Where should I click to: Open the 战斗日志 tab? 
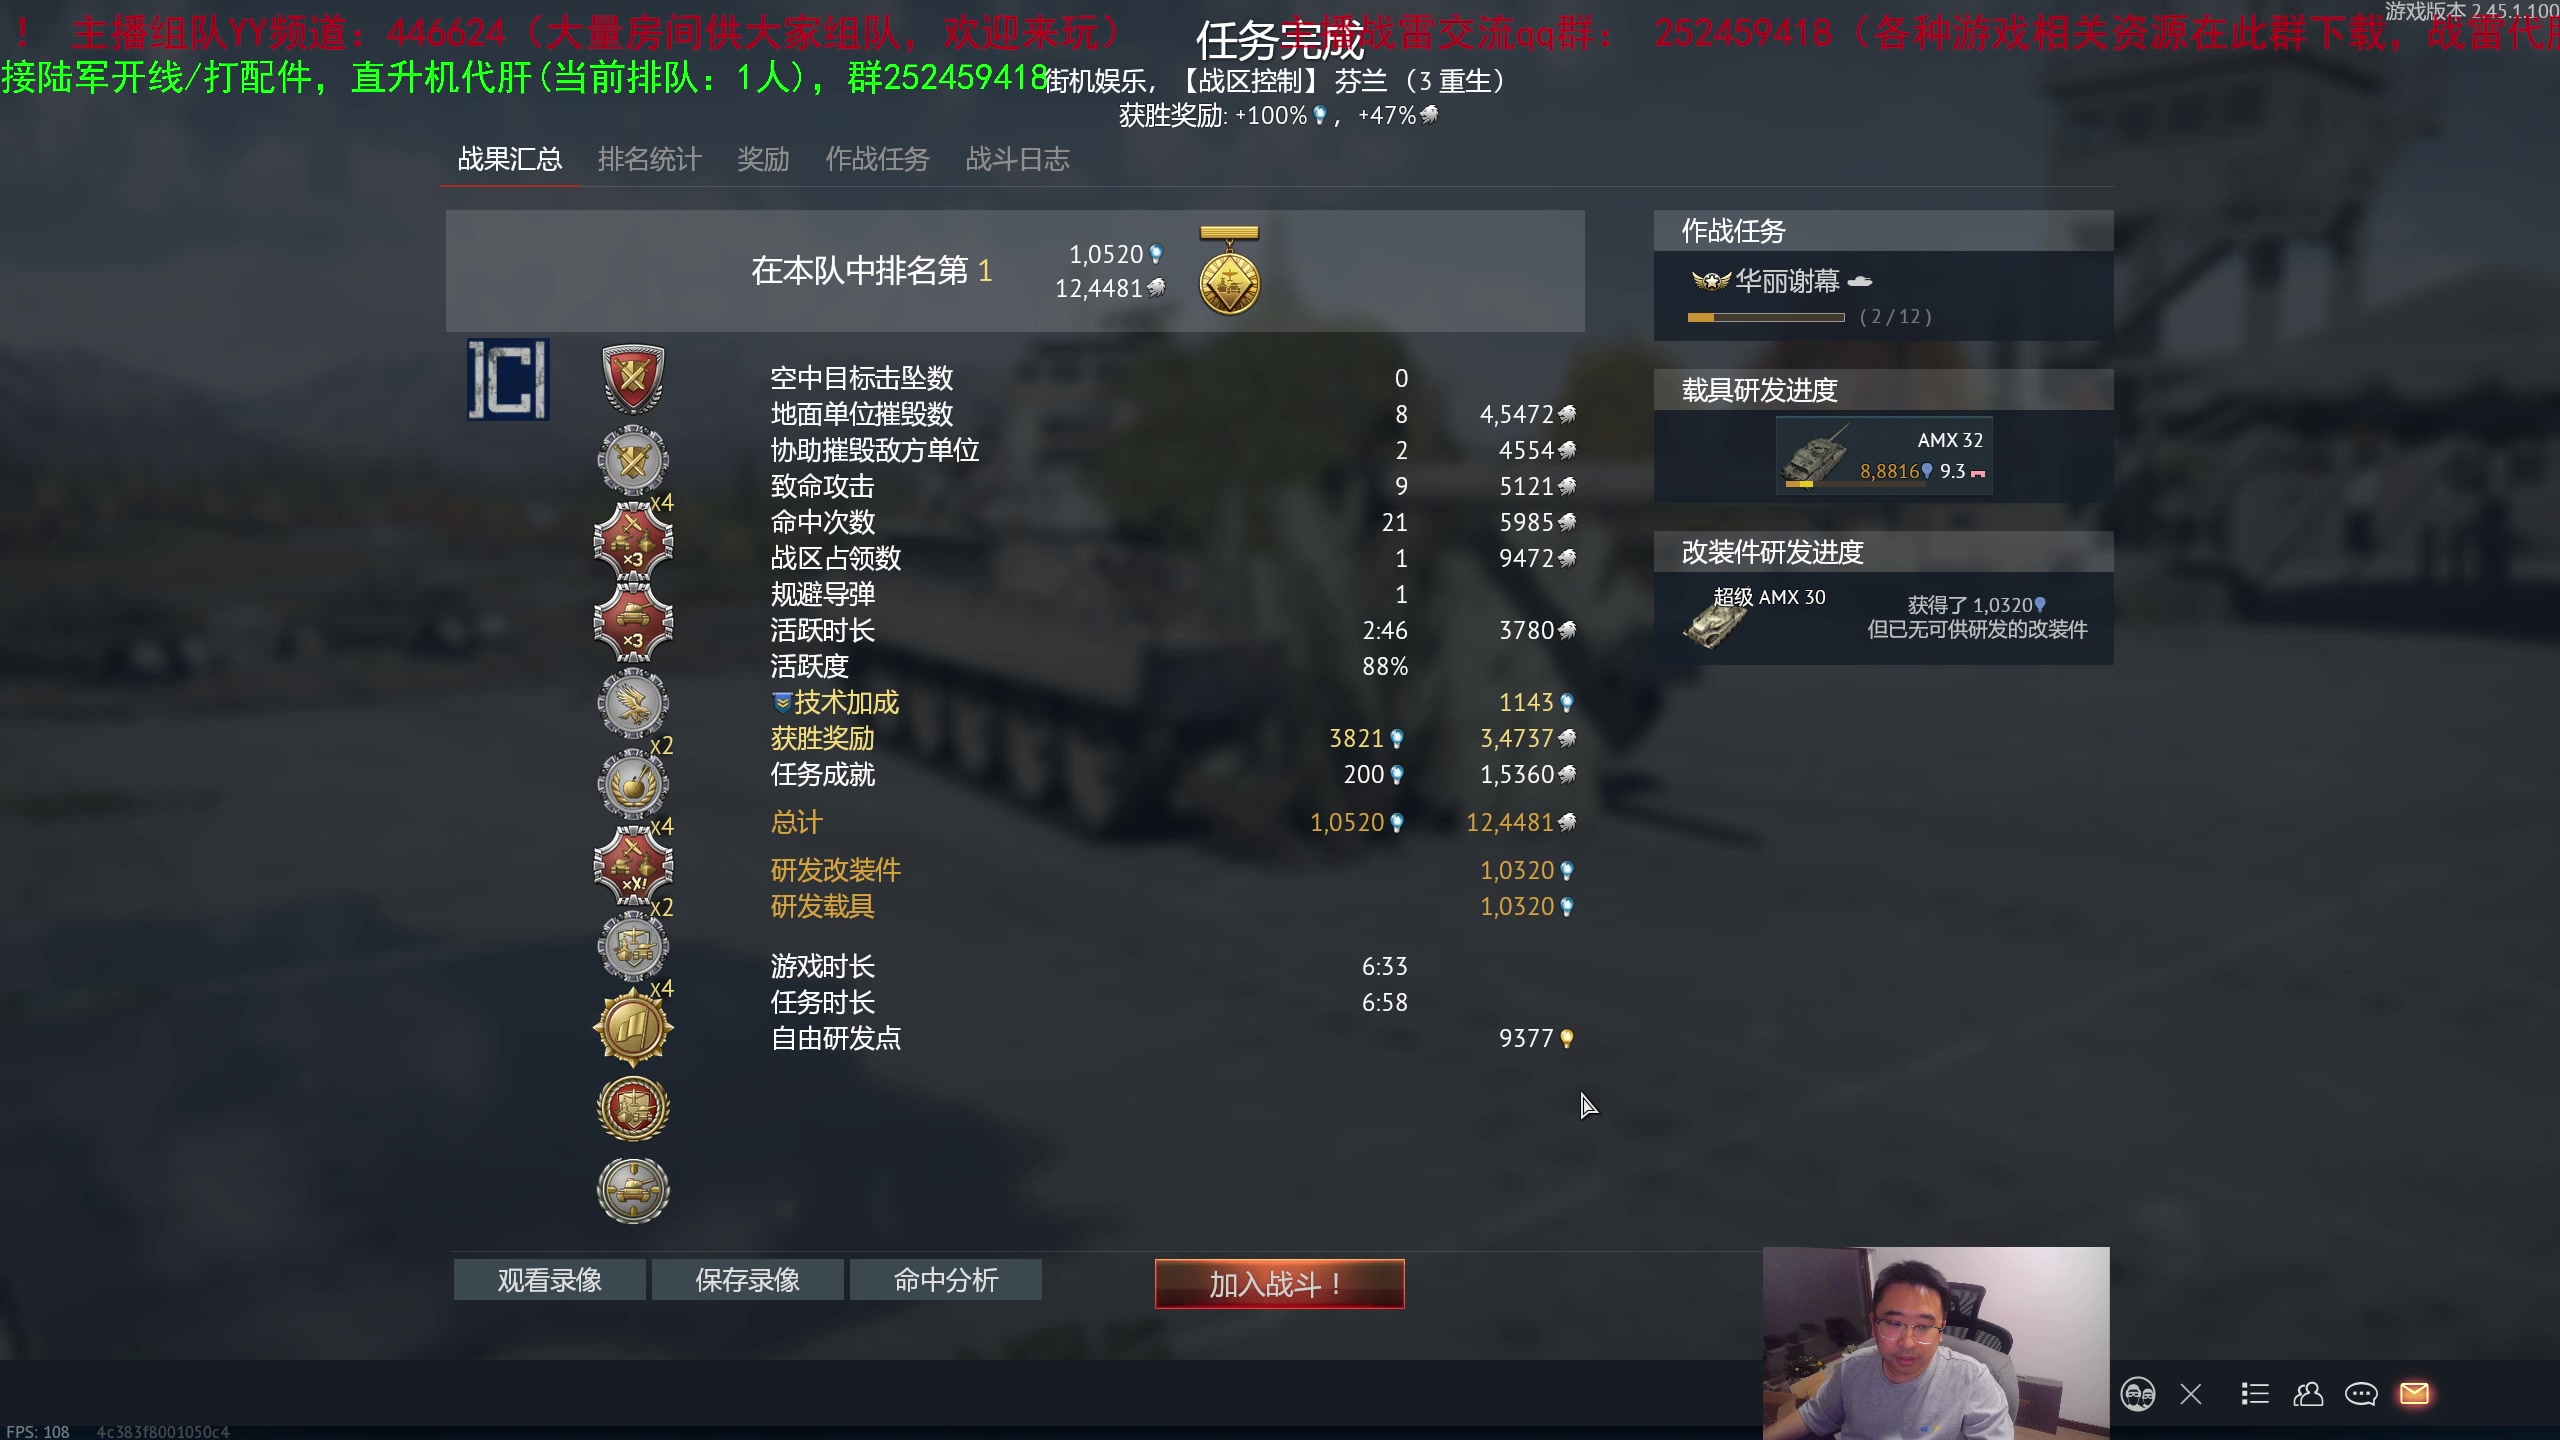1017,159
